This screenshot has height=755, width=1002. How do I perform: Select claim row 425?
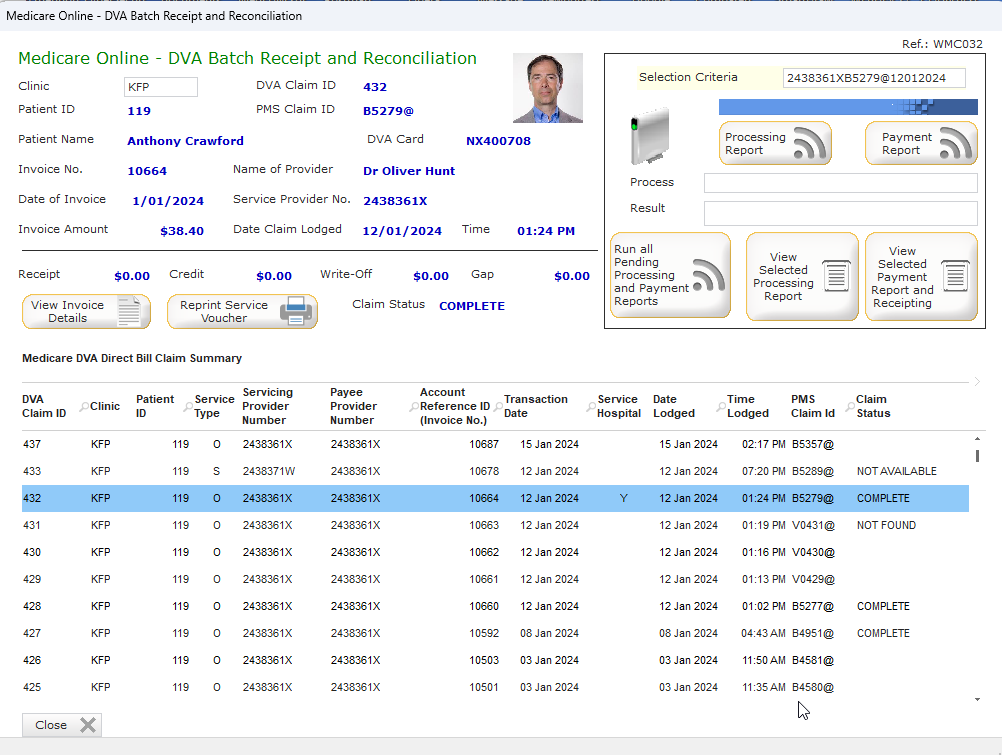click(x=495, y=687)
